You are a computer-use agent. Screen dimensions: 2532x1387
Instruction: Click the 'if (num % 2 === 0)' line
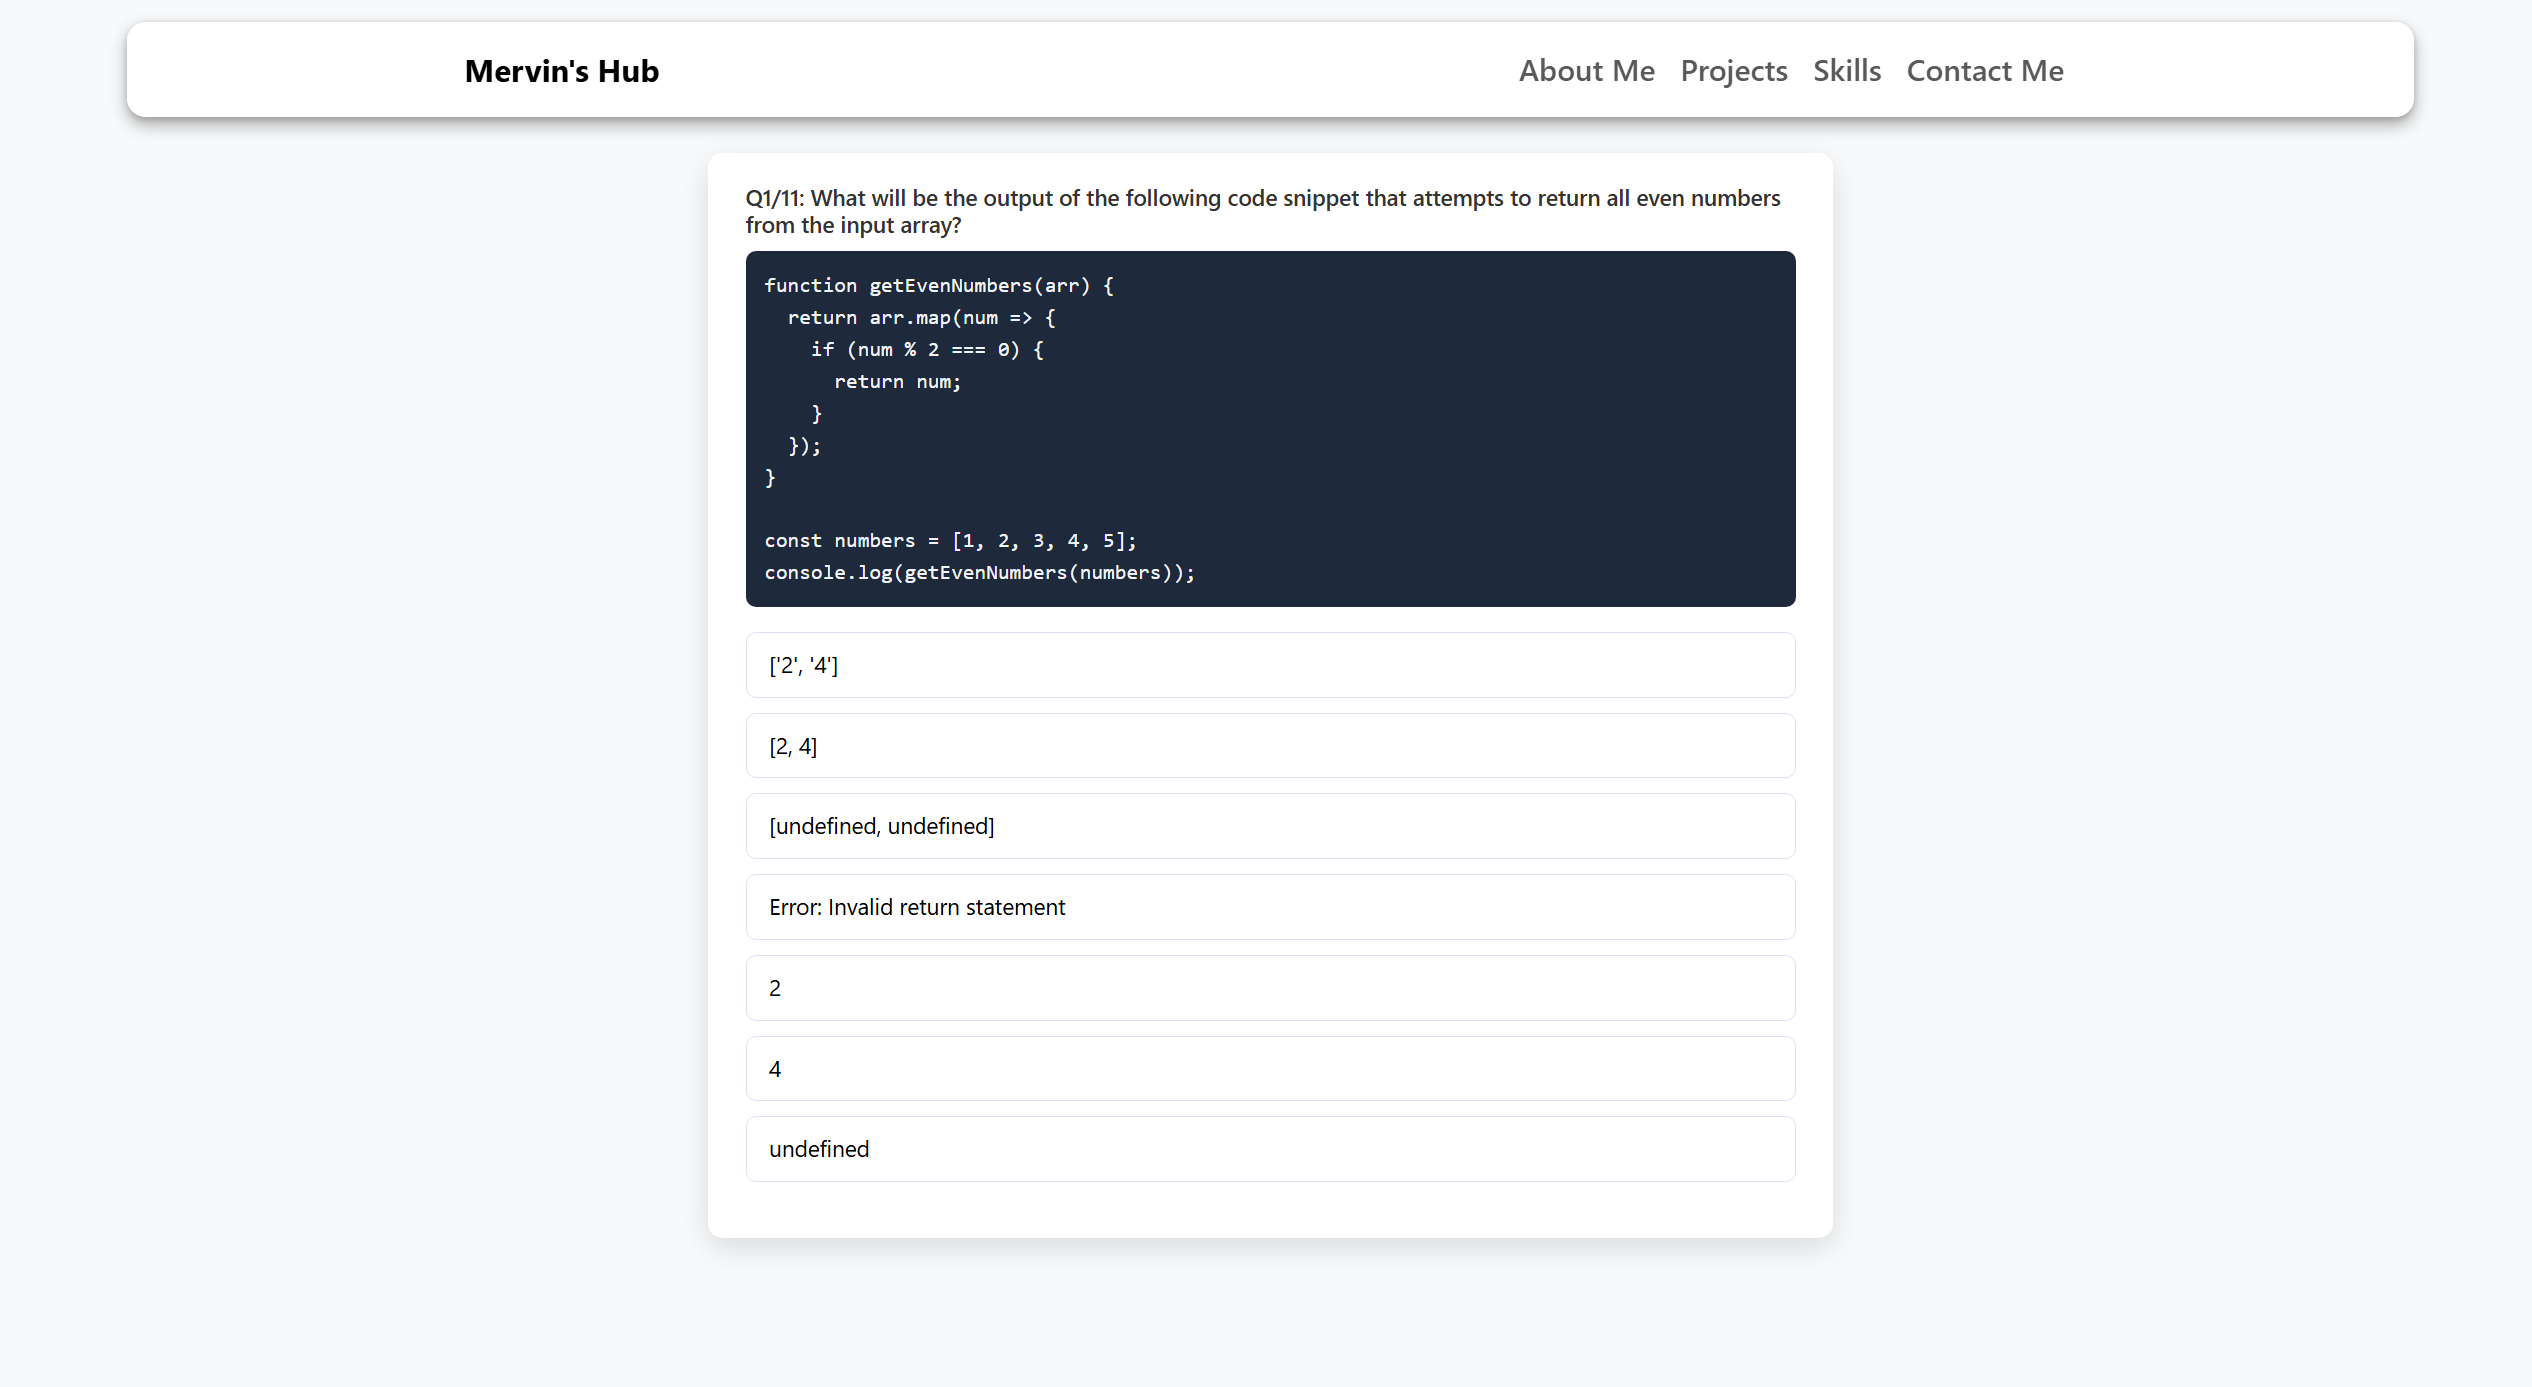pyautogui.click(x=927, y=350)
